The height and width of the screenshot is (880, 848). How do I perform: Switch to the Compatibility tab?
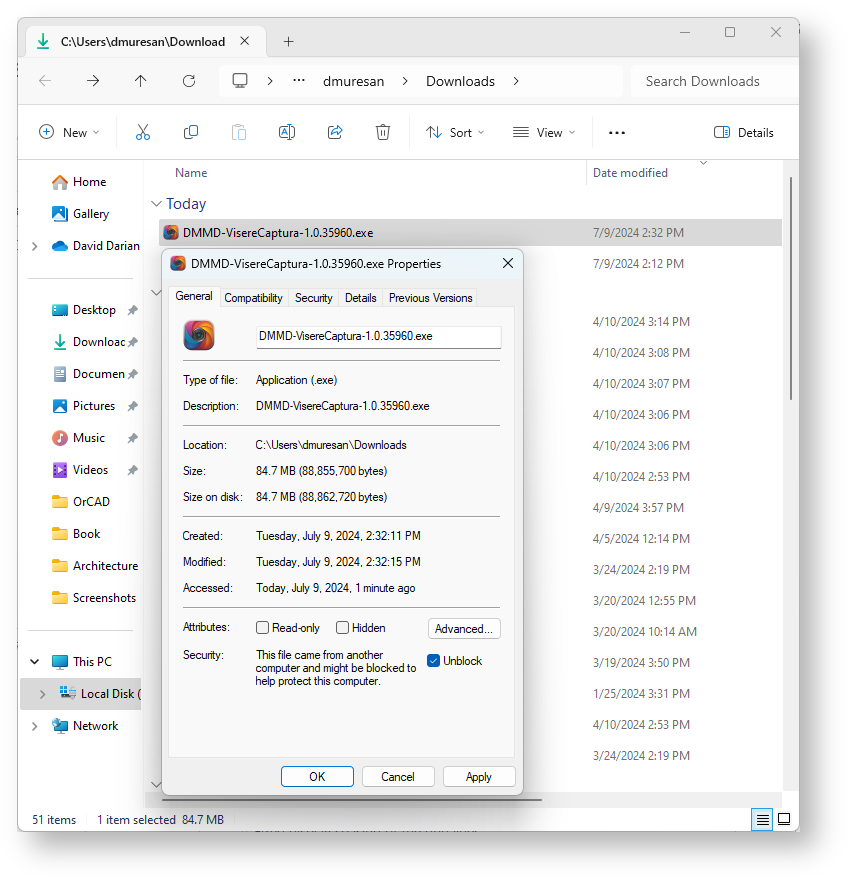point(253,298)
